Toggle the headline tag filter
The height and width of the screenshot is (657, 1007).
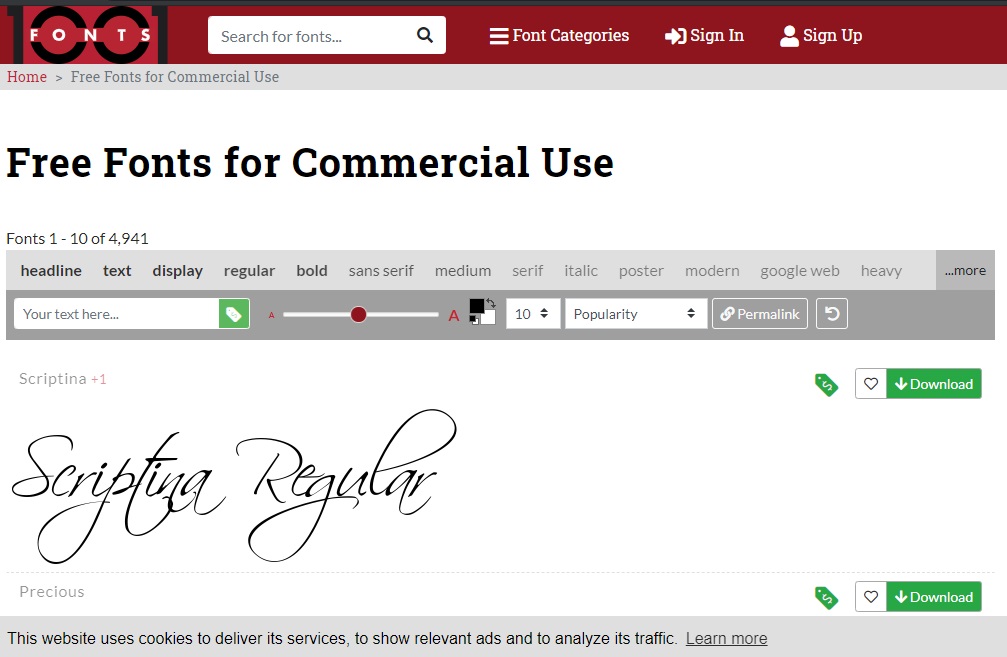point(51,271)
